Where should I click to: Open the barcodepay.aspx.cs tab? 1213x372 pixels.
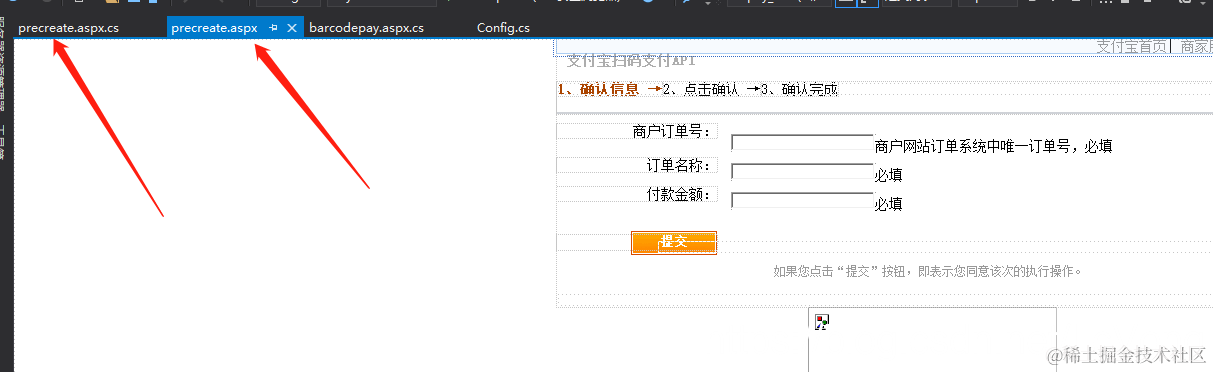[x=366, y=28]
